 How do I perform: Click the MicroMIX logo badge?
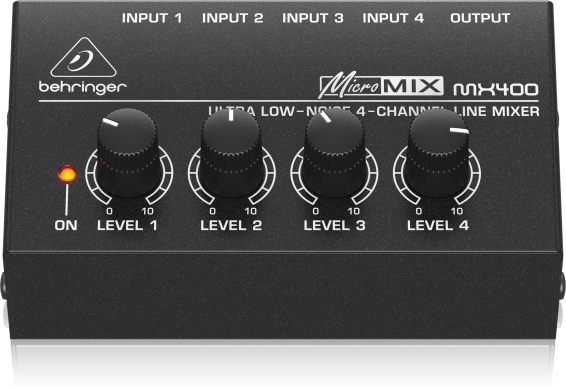click(381, 86)
